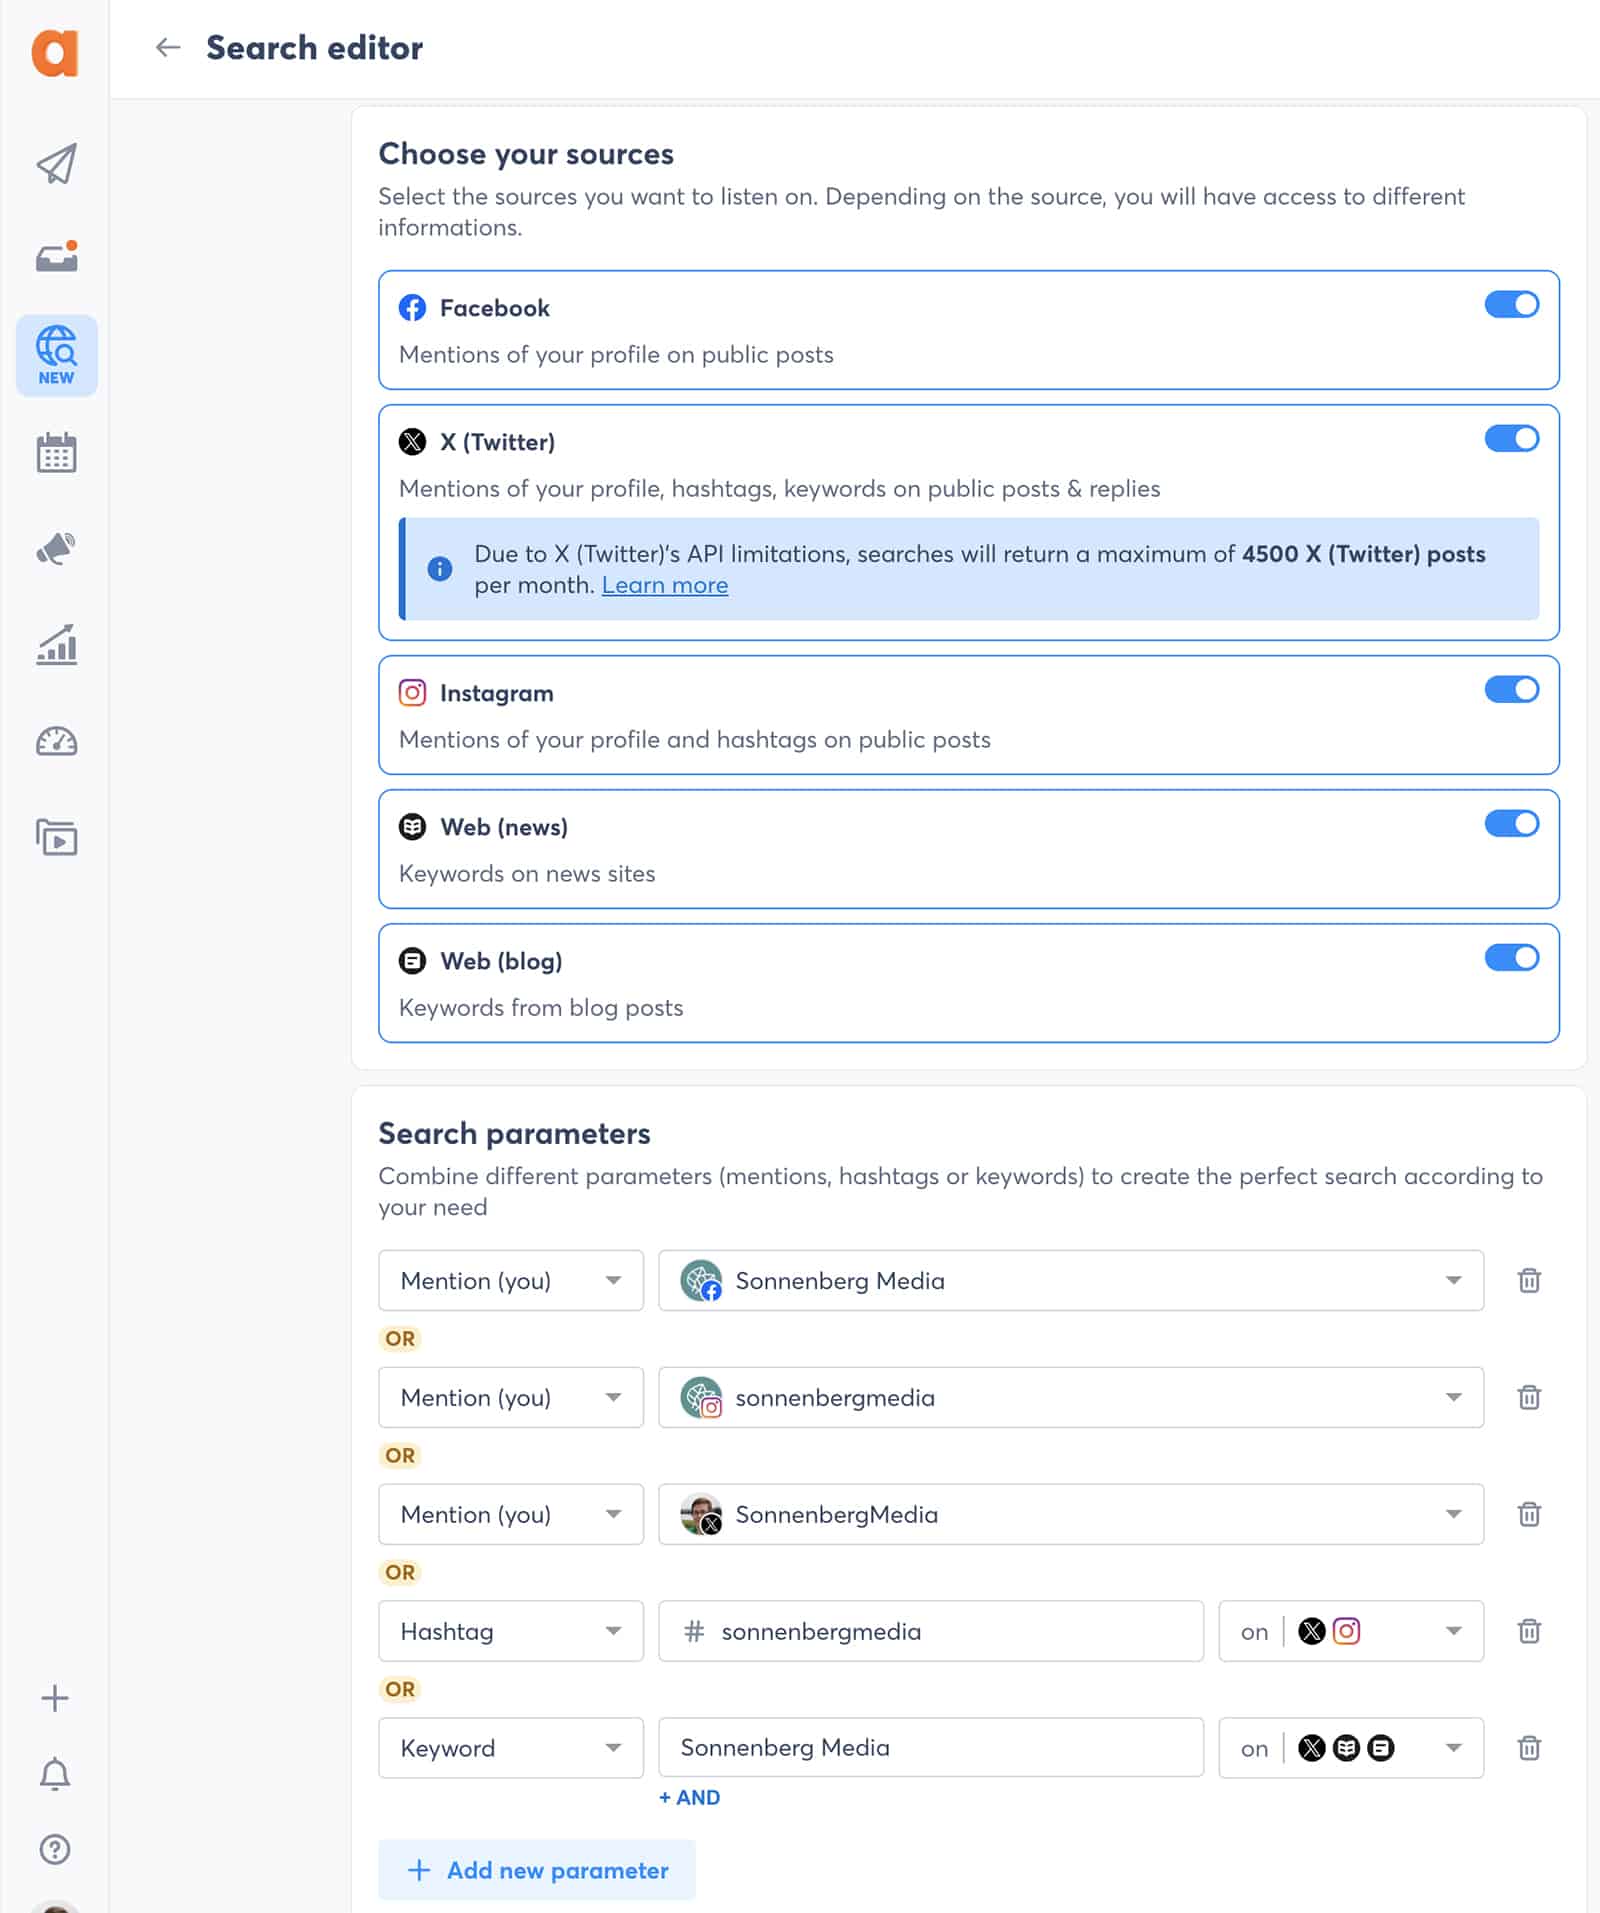Click the info icon in the X API notice
The height and width of the screenshot is (1913, 1600).
(x=440, y=569)
